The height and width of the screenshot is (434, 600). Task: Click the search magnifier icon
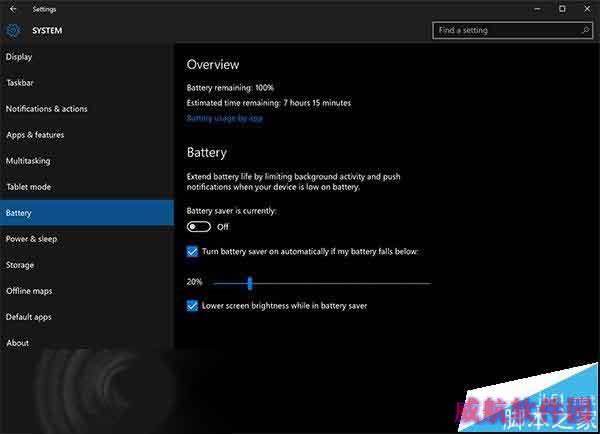click(x=585, y=30)
